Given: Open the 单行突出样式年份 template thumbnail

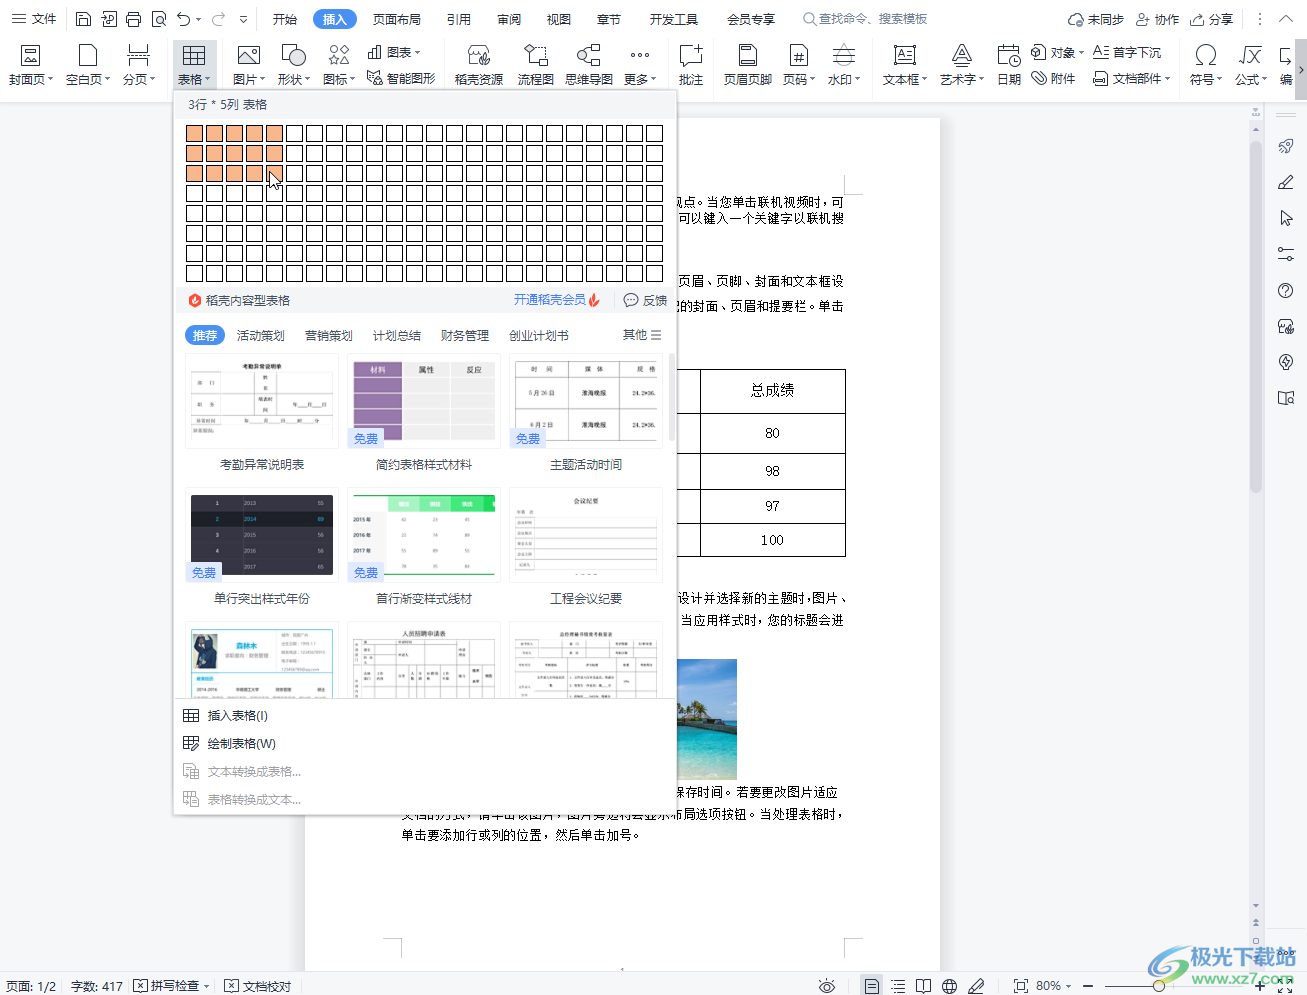Looking at the screenshot, I should pyautogui.click(x=262, y=535).
